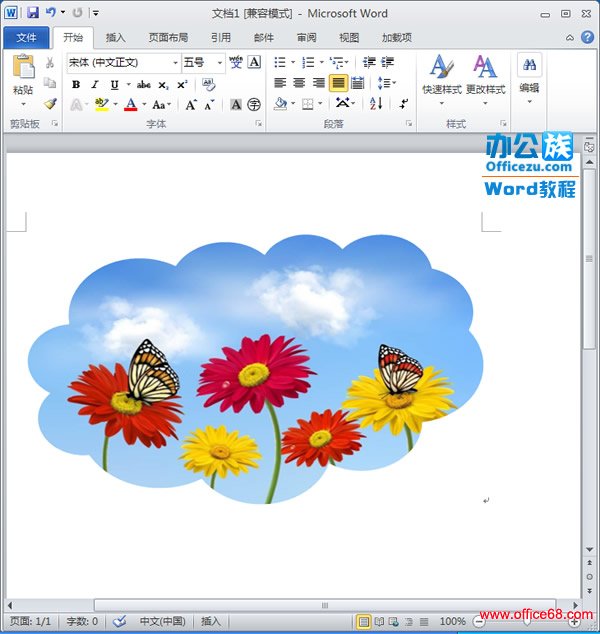The image size is (600, 634).
Task: Grow the font size
Action: (x=191, y=105)
